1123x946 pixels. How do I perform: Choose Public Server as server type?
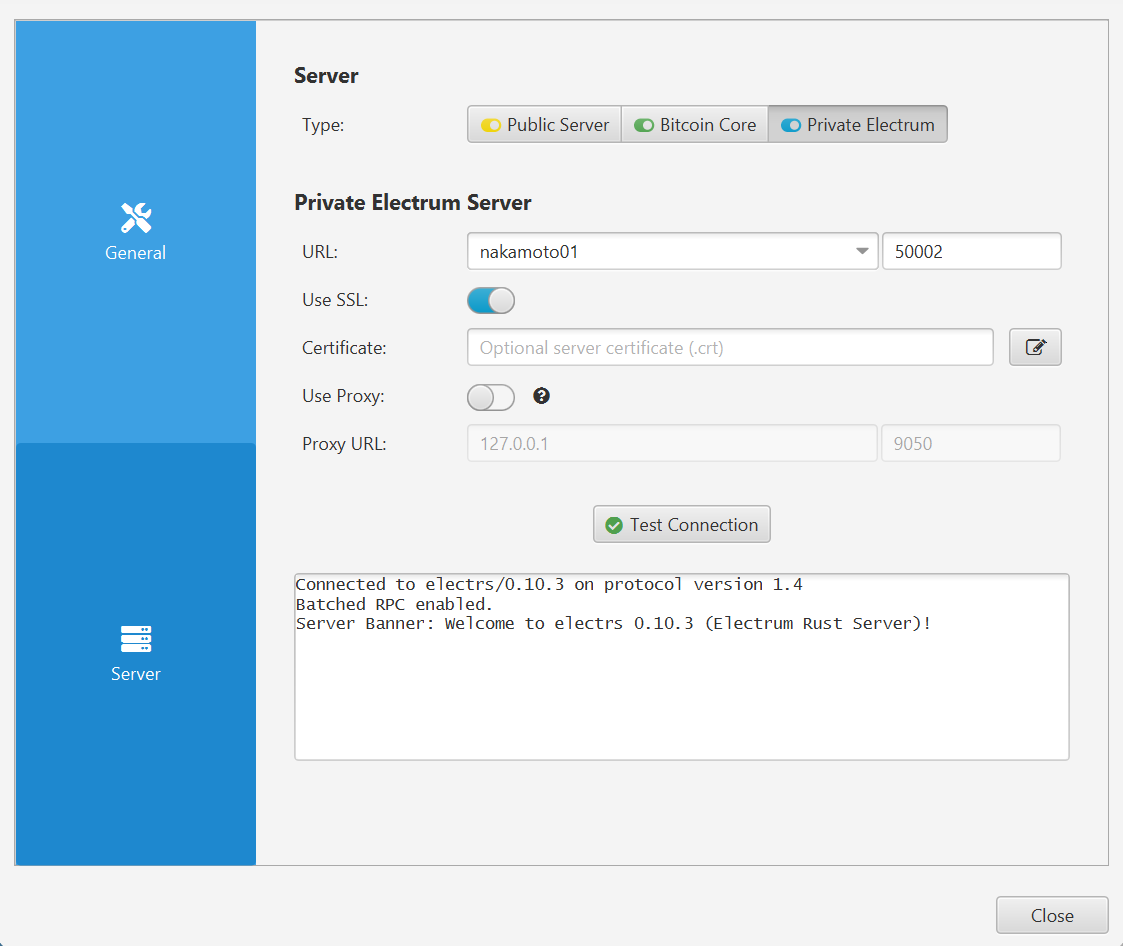tap(545, 125)
